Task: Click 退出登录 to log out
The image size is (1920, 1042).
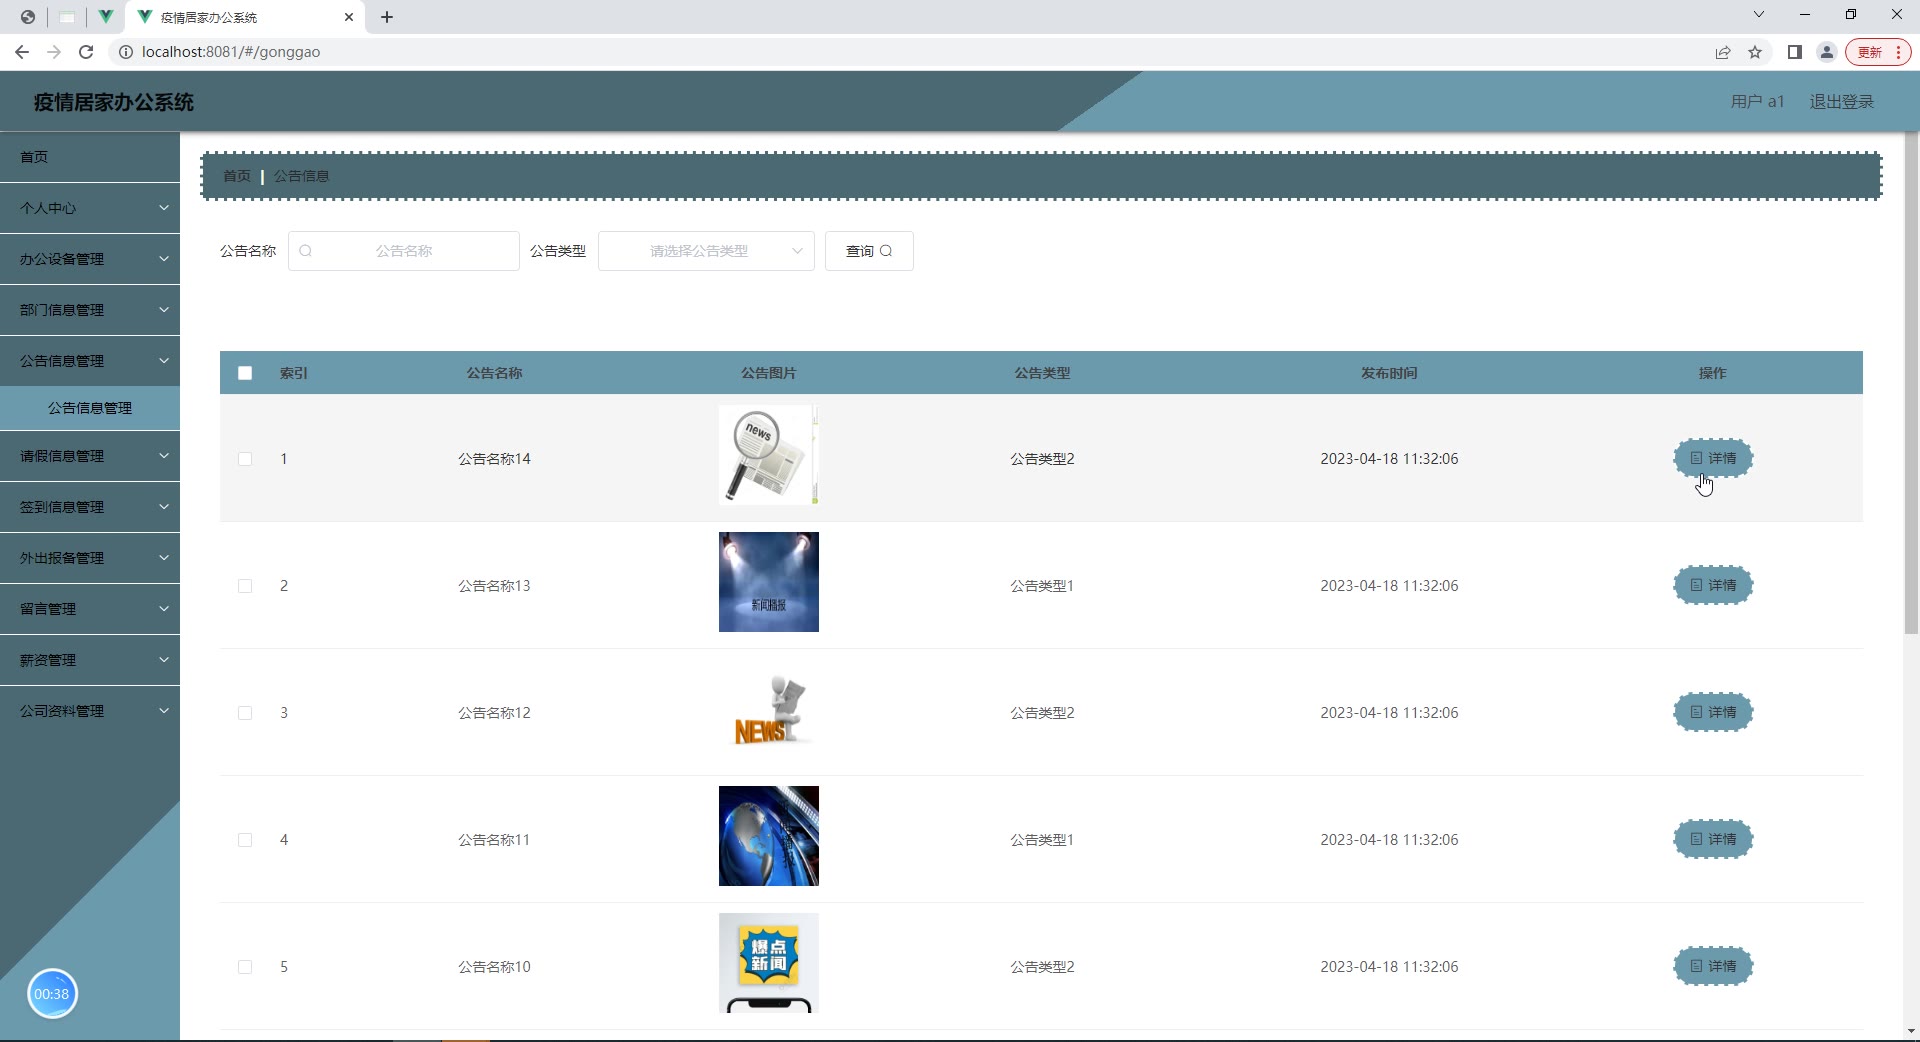Action: [x=1842, y=102]
